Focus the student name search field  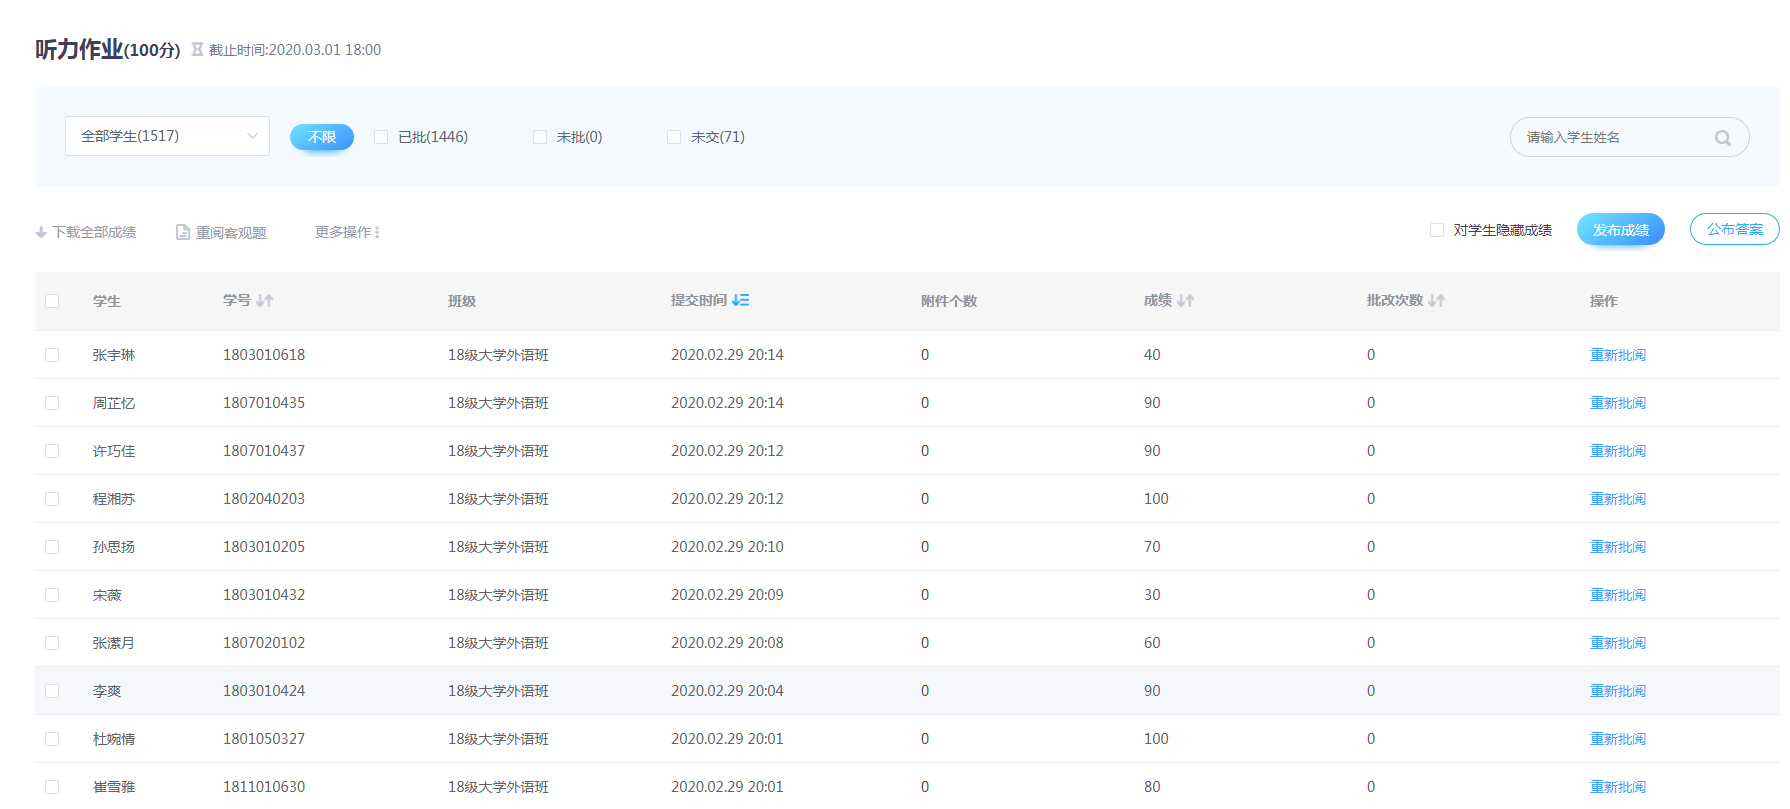click(1610, 137)
